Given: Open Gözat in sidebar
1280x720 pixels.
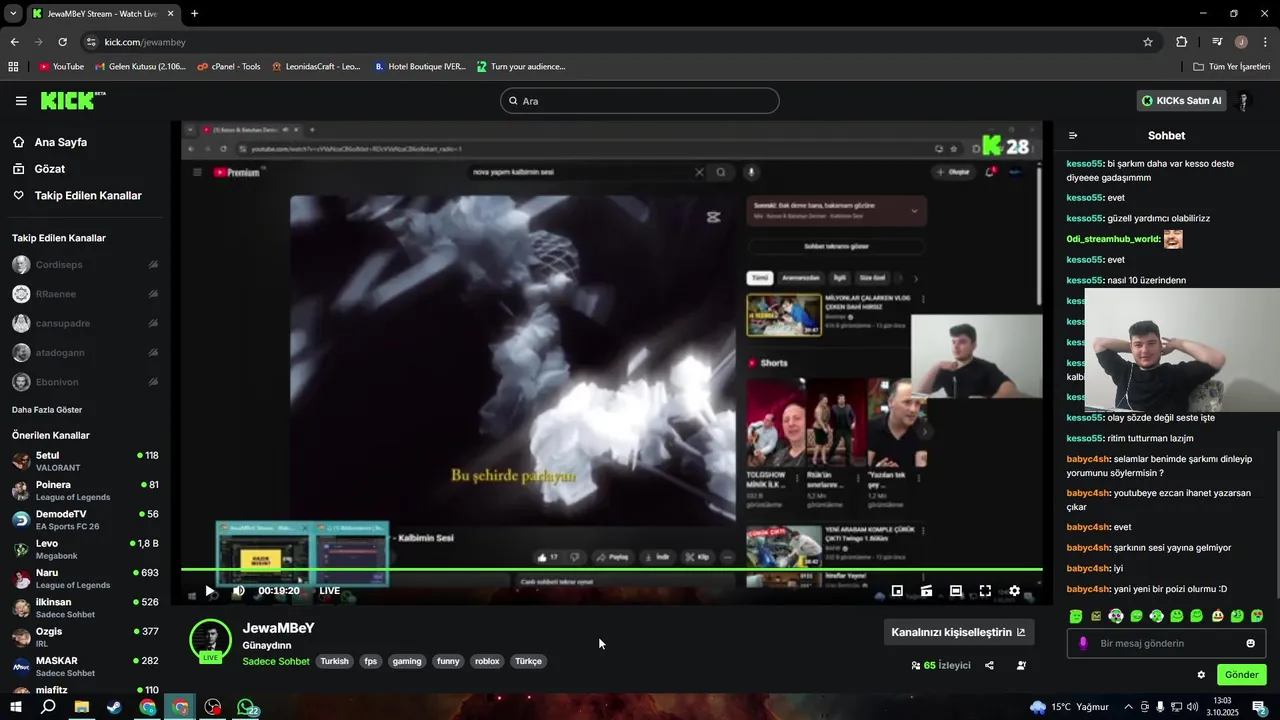Looking at the screenshot, I should 49,169.
